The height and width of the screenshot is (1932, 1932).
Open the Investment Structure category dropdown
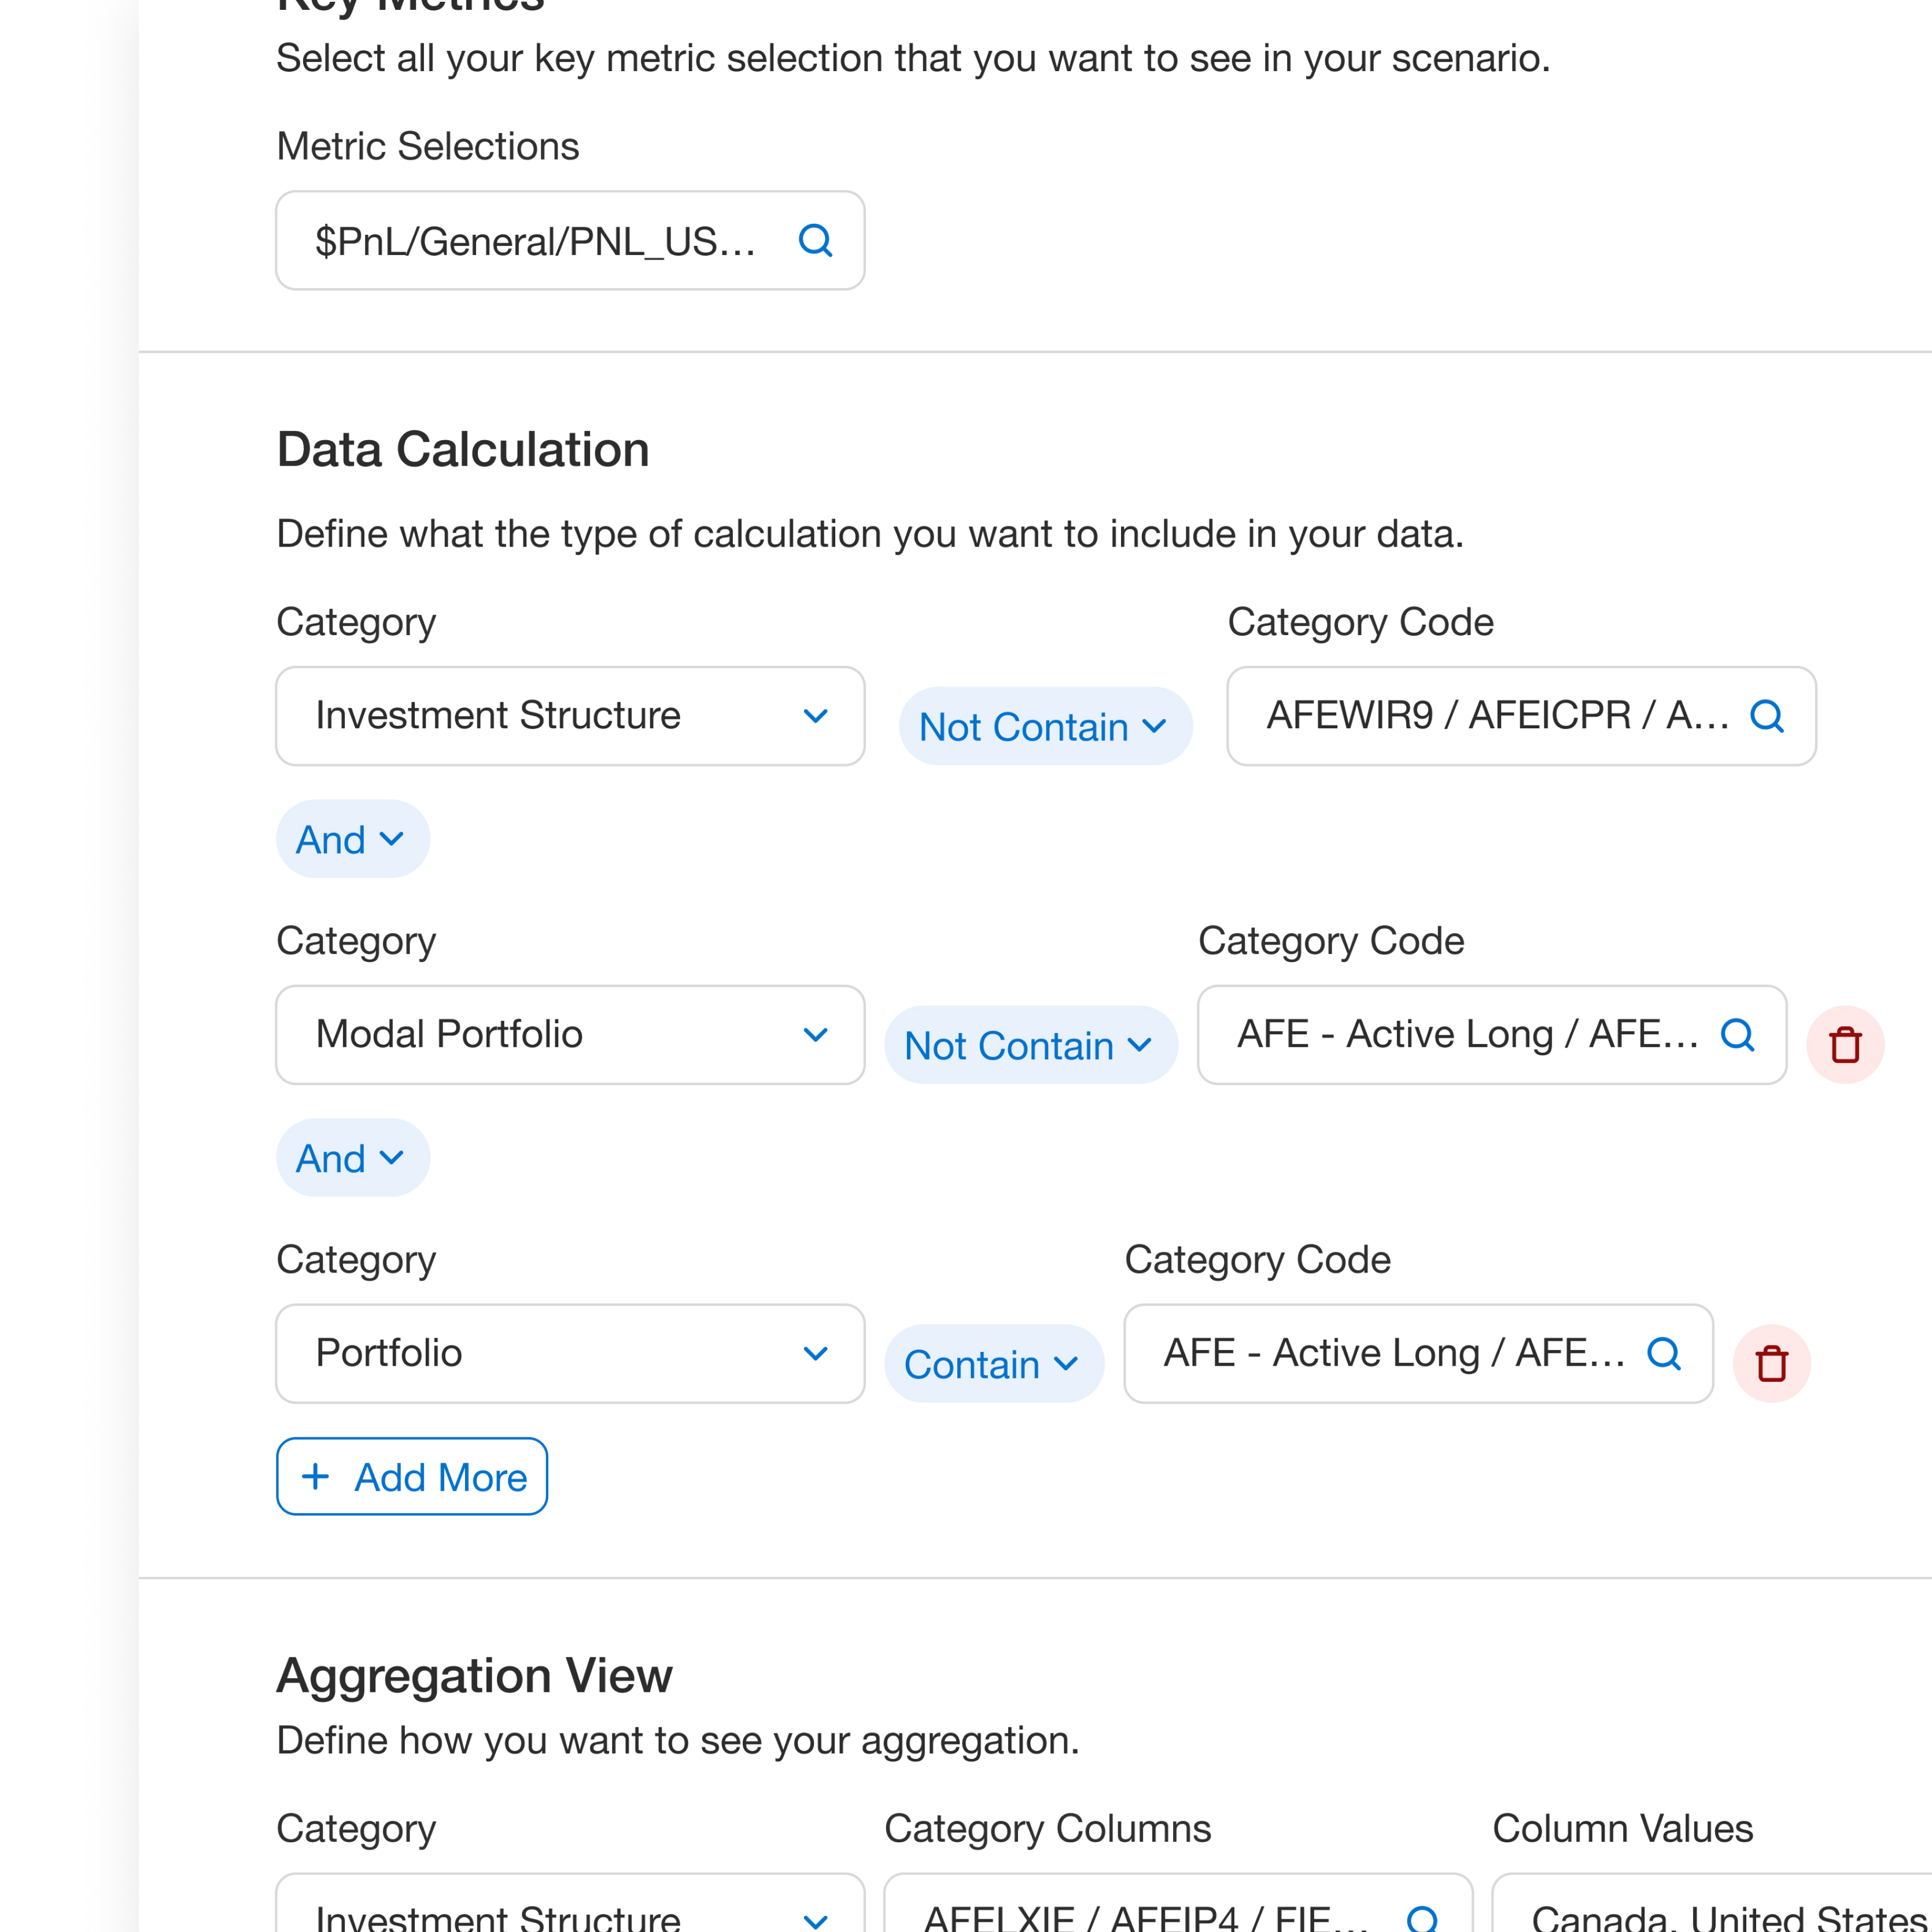[570, 716]
